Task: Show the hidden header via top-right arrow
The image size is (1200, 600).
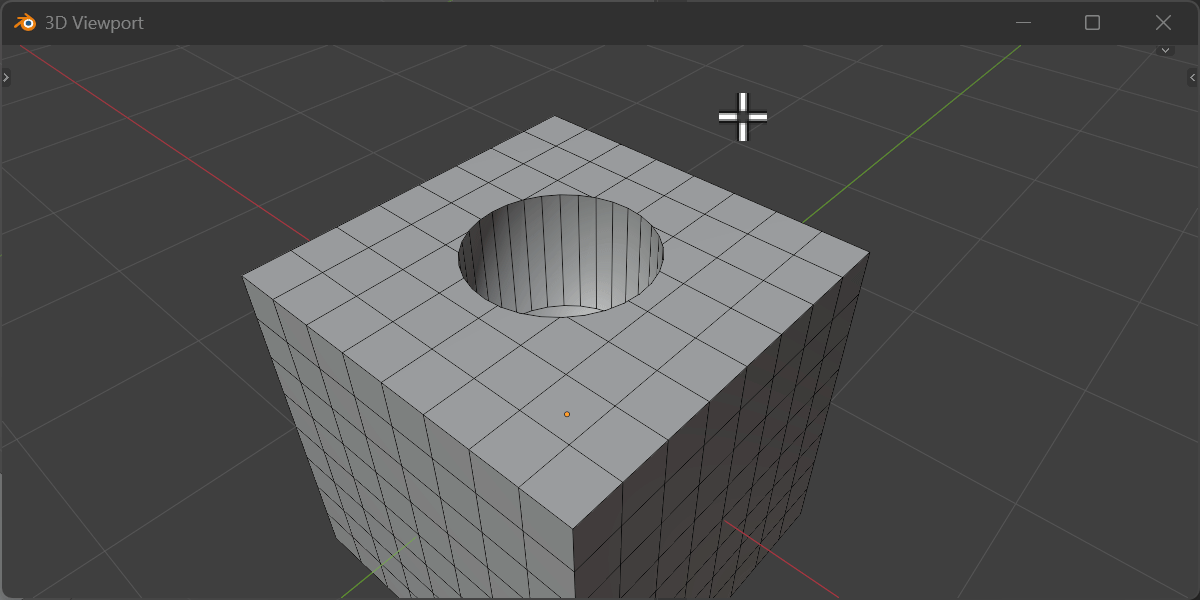Action: click(1165, 49)
